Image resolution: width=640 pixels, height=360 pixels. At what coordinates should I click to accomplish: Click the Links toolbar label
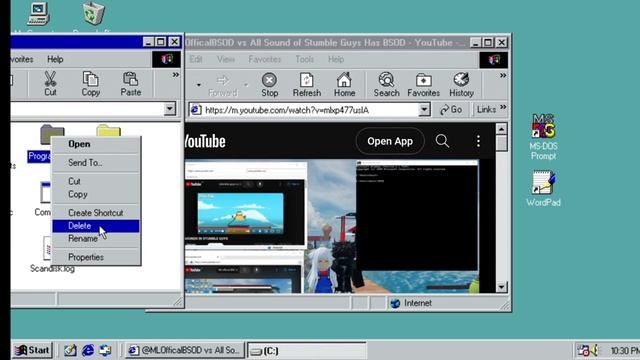[x=486, y=109]
